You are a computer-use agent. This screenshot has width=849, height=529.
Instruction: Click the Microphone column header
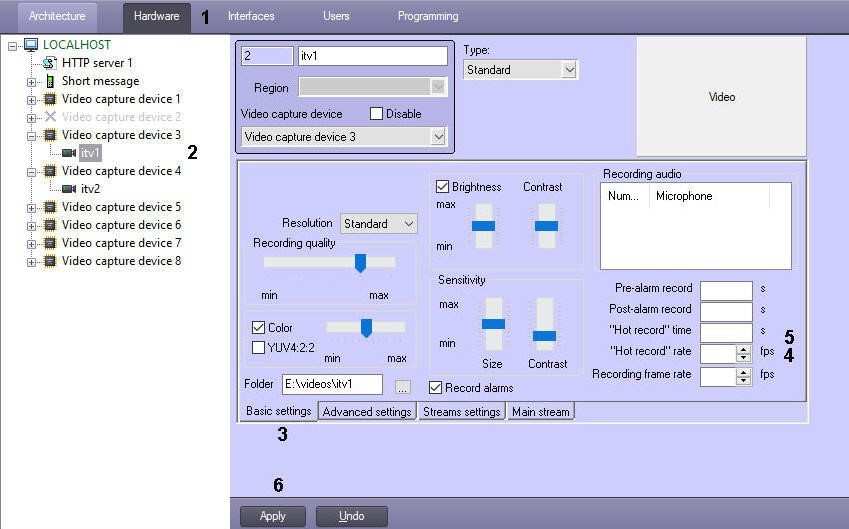coord(709,196)
